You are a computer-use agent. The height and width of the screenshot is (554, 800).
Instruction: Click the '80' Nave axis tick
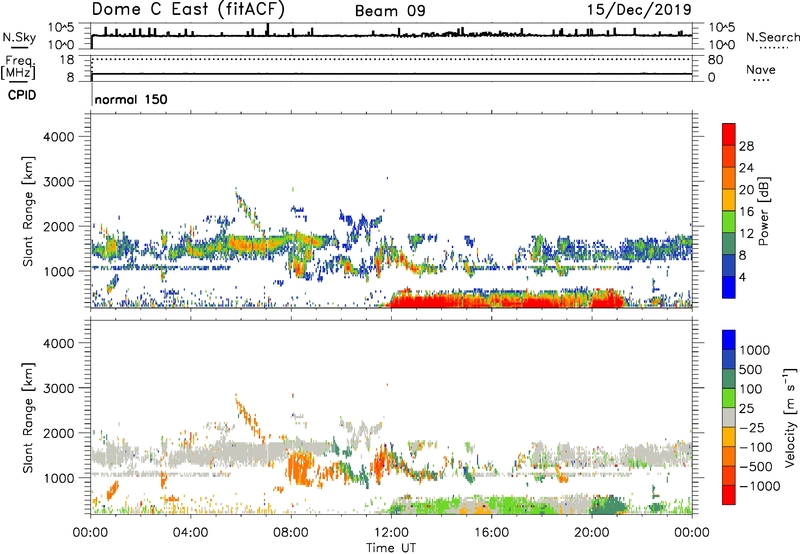(x=715, y=60)
